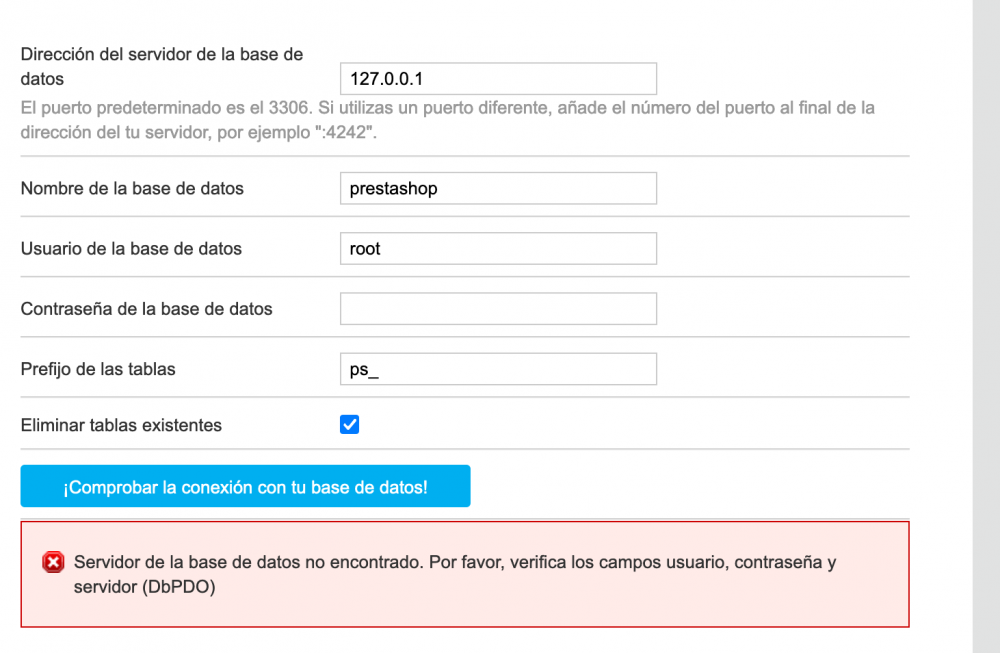
Task: Select the table prefix field showing ps_
Action: 498,368
